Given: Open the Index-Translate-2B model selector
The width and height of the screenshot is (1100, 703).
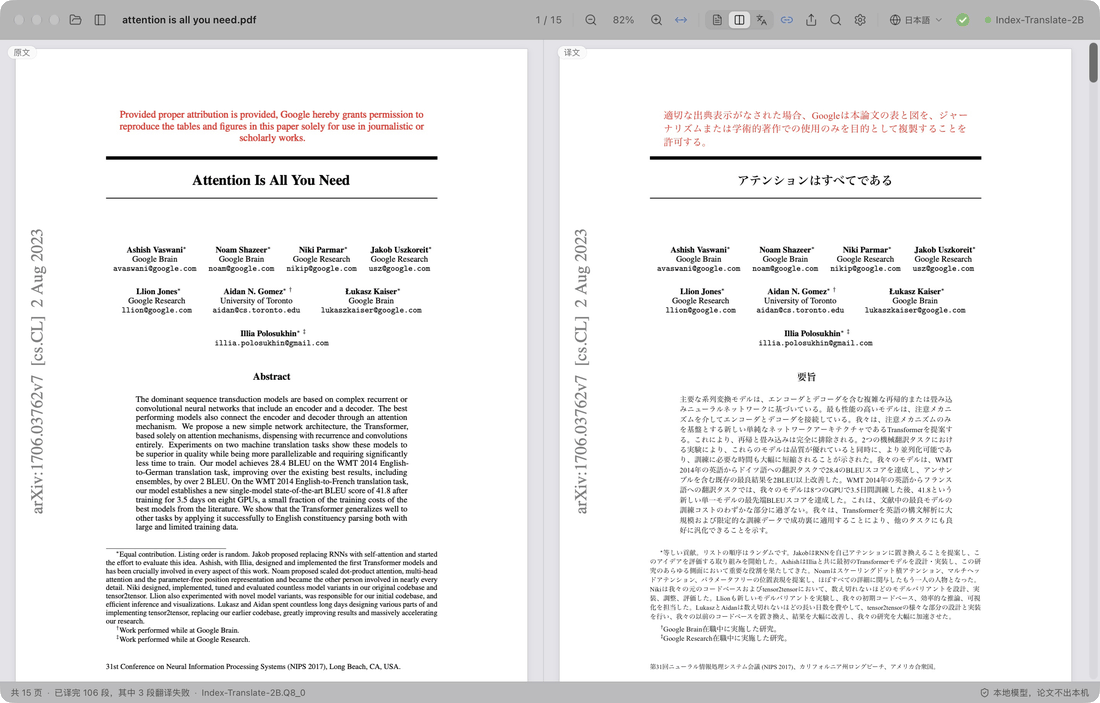Looking at the screenshot, I should [x=1035, y=20].
